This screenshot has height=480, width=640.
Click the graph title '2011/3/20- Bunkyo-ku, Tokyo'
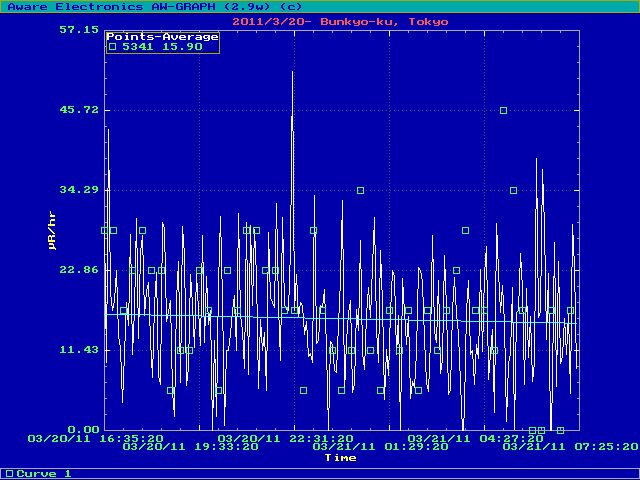[x=340, y=21]
